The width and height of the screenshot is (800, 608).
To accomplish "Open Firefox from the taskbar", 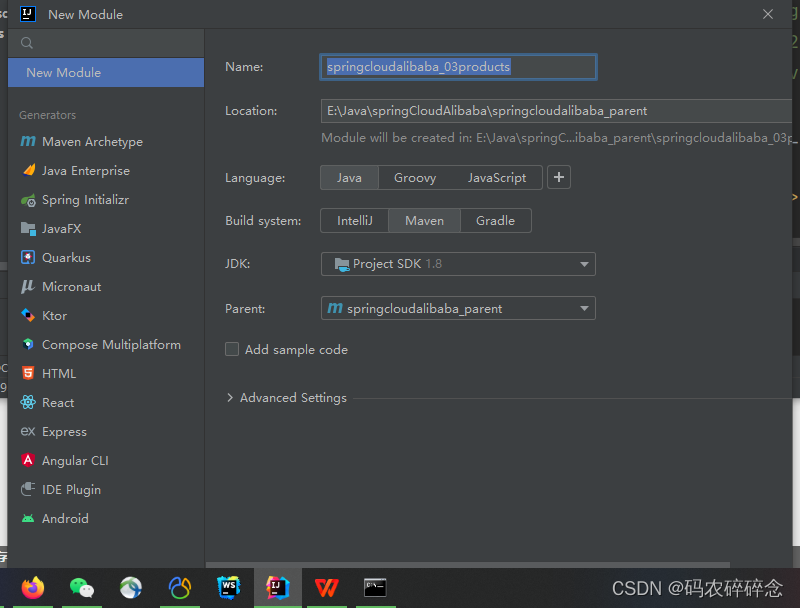I will pos(33,588).
